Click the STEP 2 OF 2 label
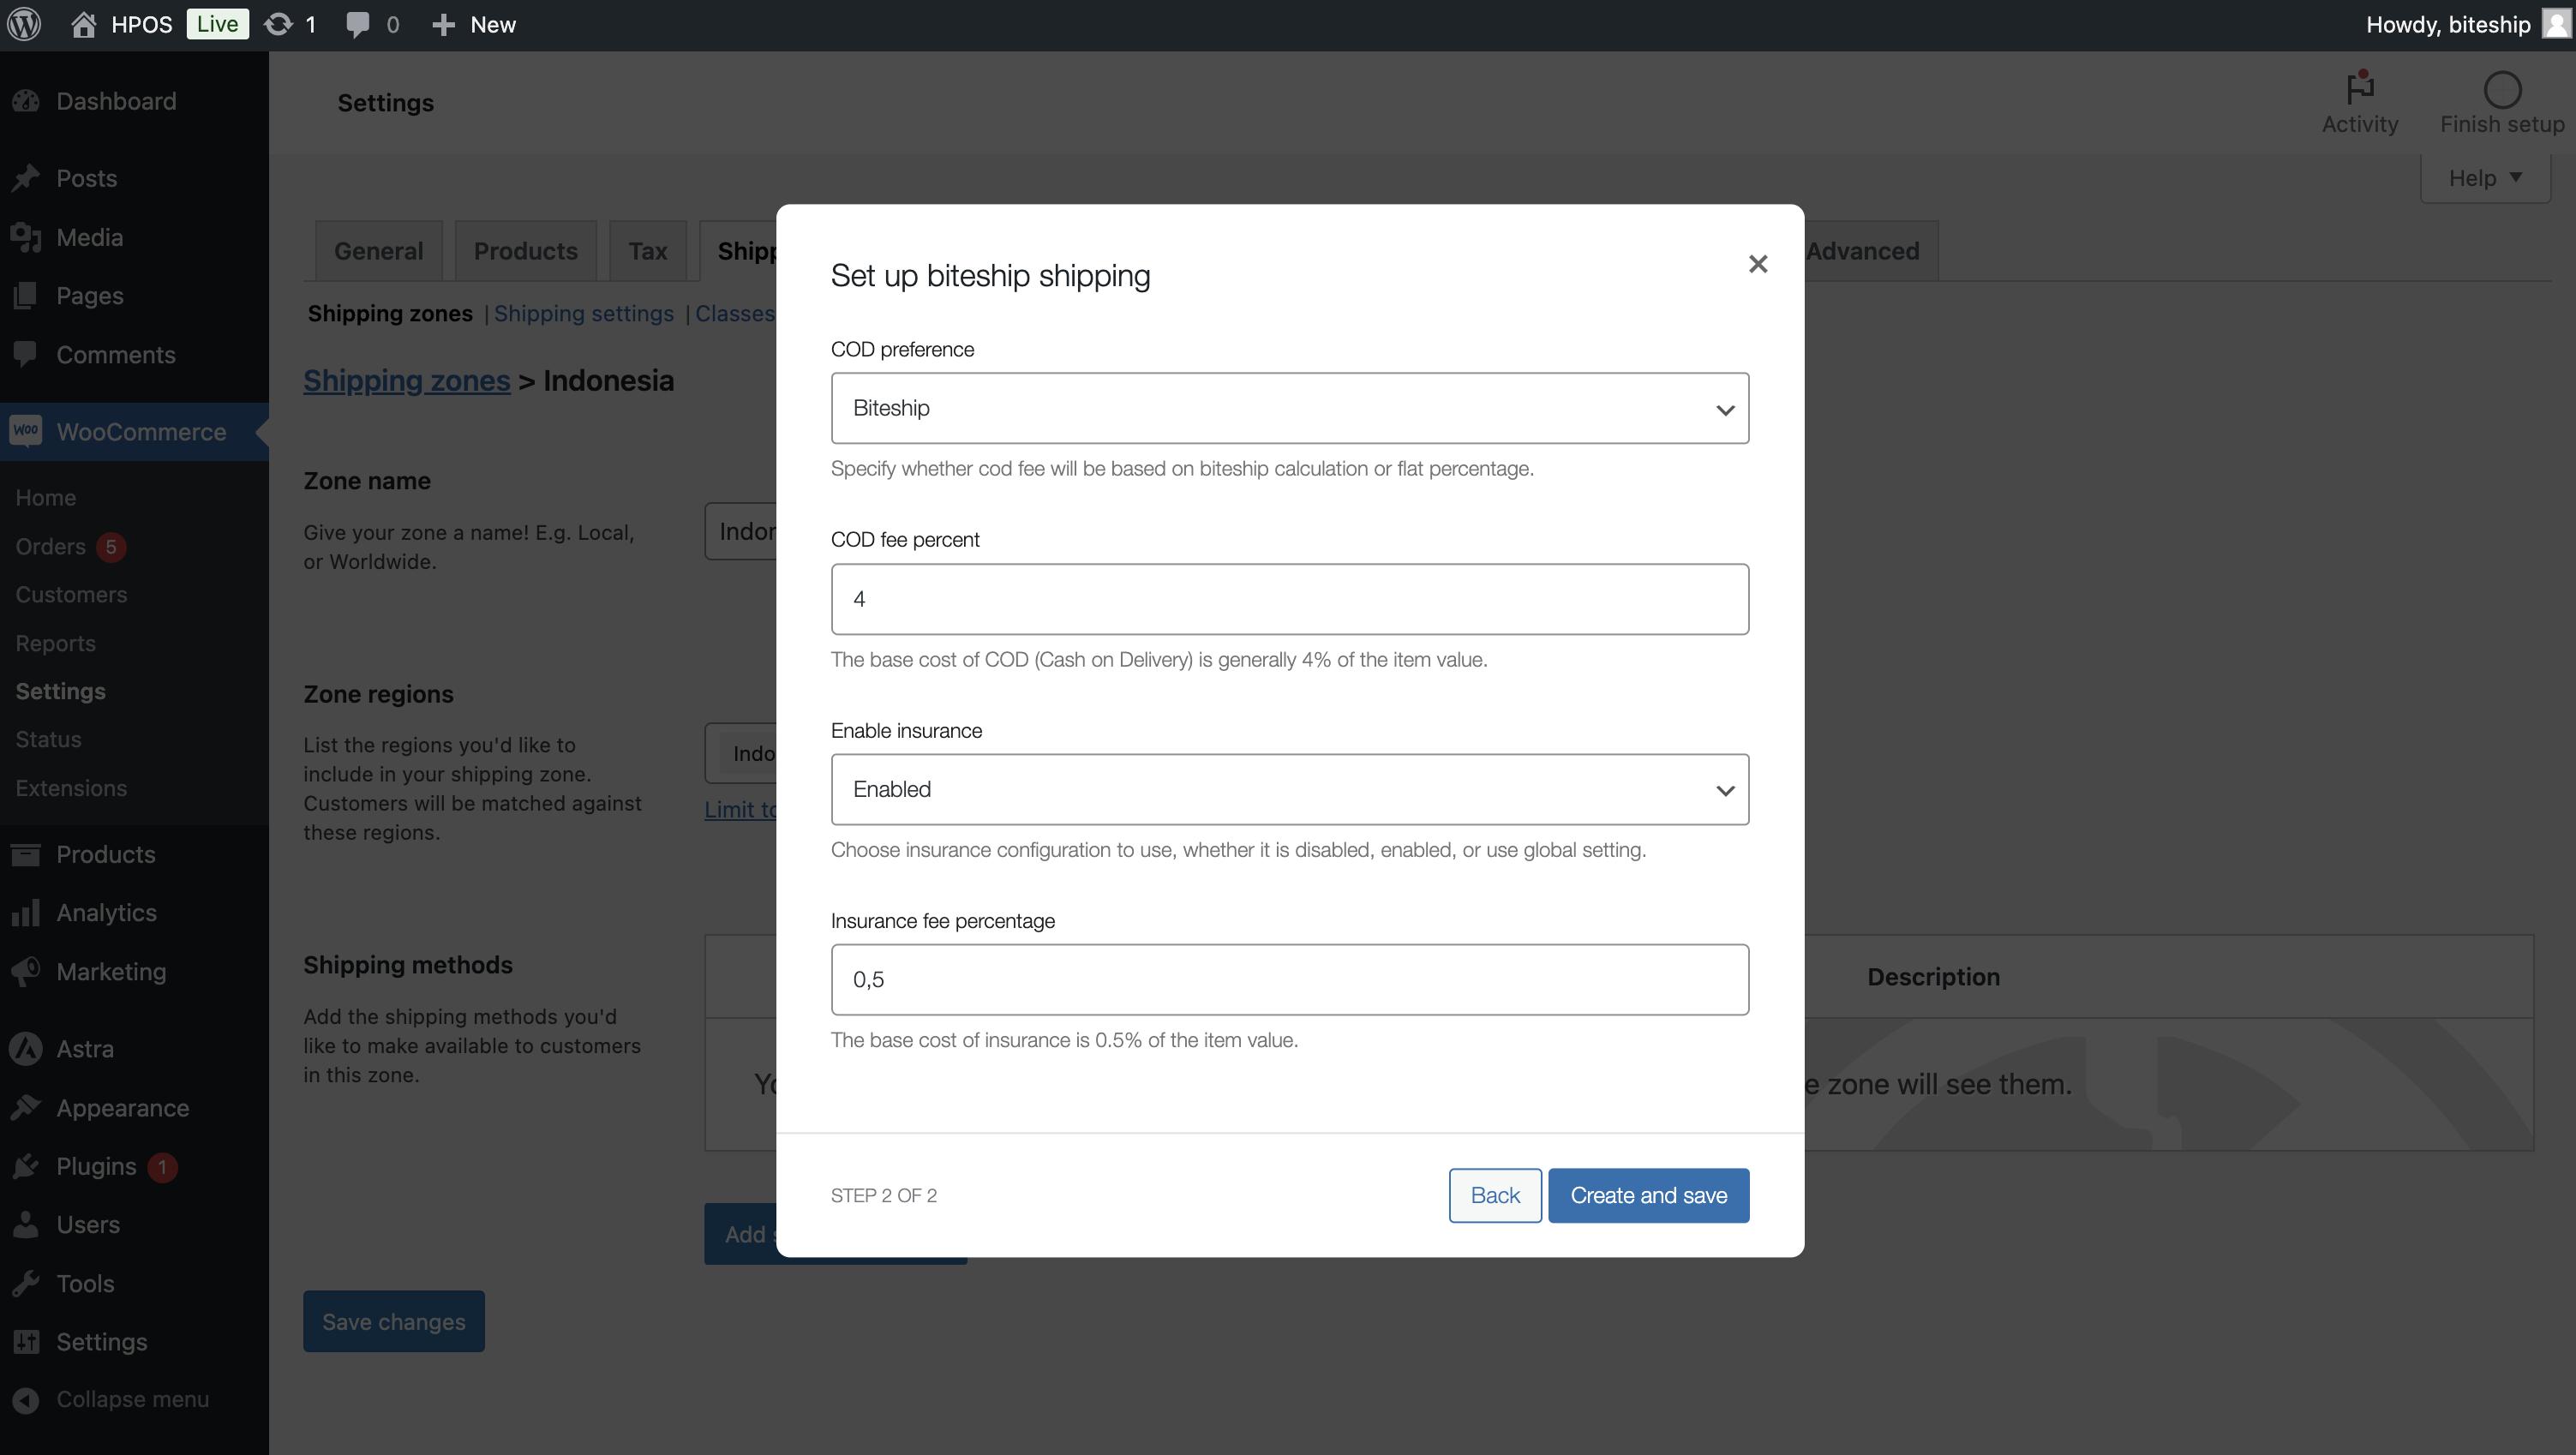Image resolution: width=2576 pixels, height=1455 pixels. click(884, 1195)
